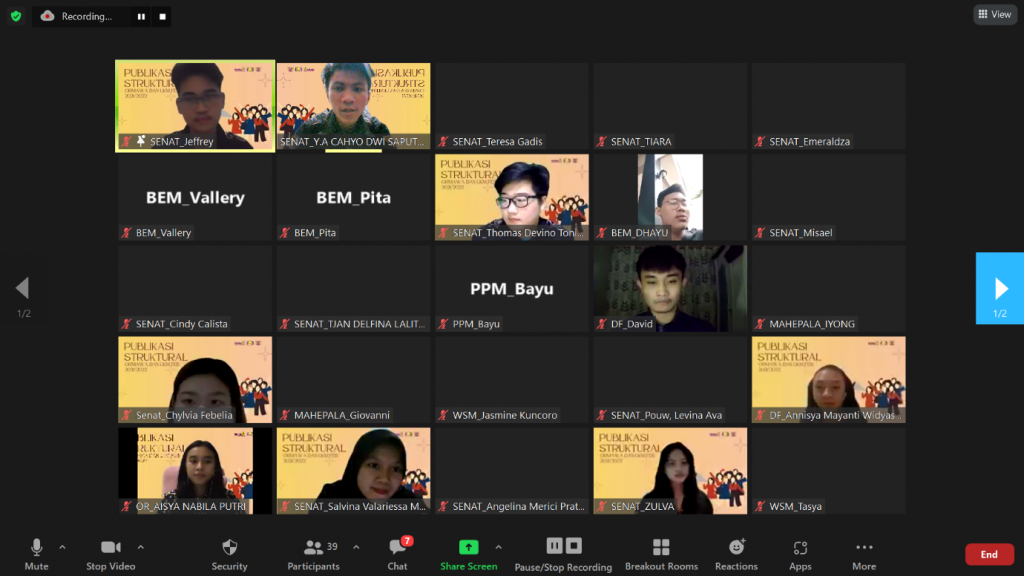Select OR_AISYA NABILA PUTRI video tile

pos(195,471)
